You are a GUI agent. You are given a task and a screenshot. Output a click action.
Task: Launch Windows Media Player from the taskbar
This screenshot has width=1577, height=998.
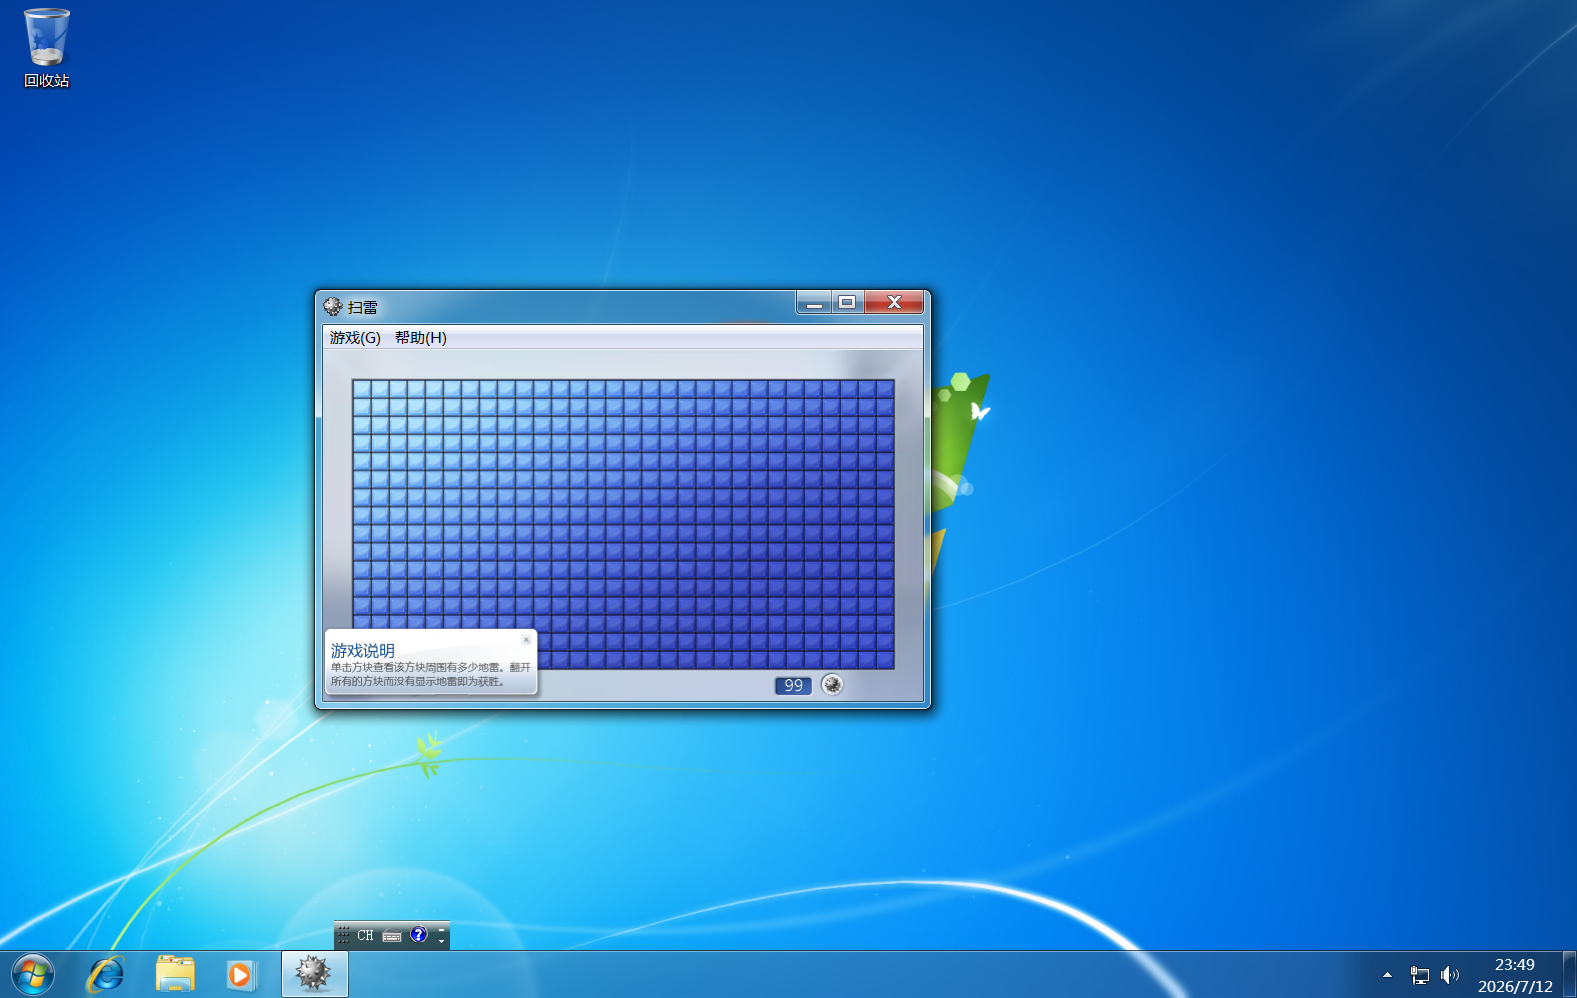click(241, 974)
